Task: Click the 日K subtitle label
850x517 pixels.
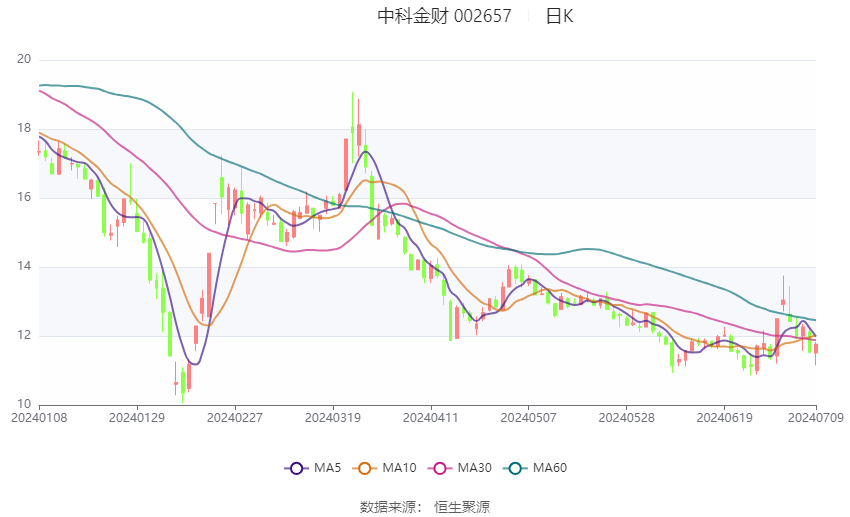Action: coord(559,16)
